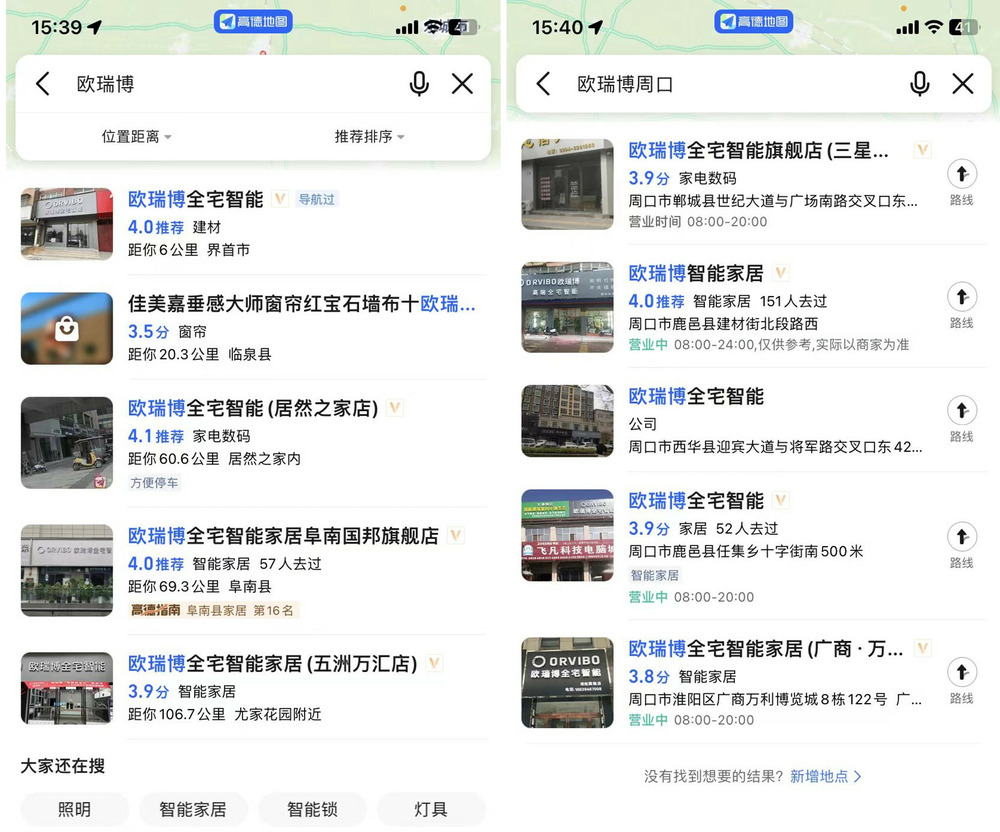Tap the 周口市鹿邑县建材街北段路西 address
Screen dimensions: 1000x832
click(723, 324)
